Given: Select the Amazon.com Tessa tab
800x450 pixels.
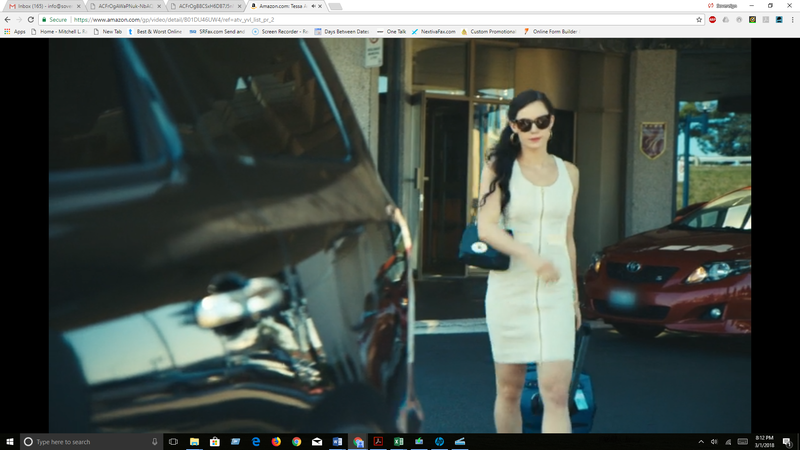Looking at the screenshot, I should [285, 6].
